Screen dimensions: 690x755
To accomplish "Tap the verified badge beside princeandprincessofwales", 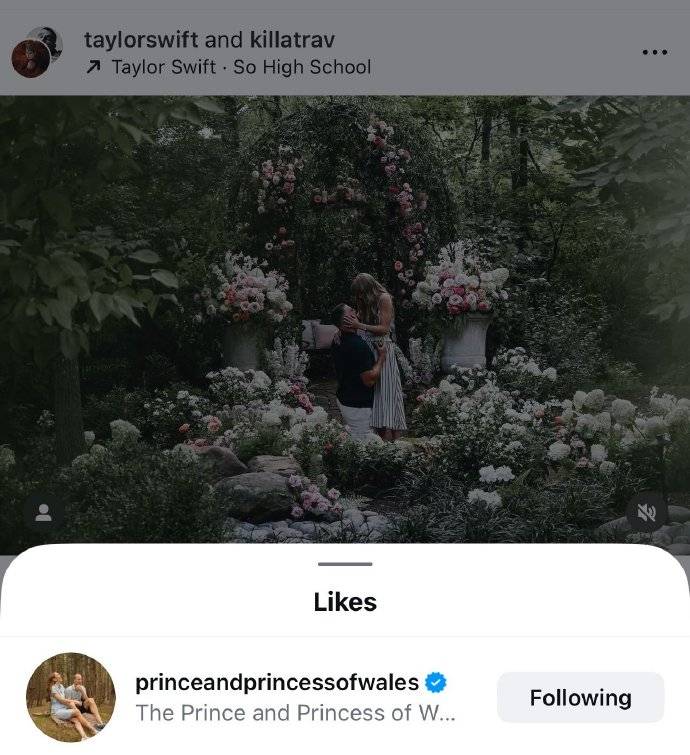I will (435, 682).
